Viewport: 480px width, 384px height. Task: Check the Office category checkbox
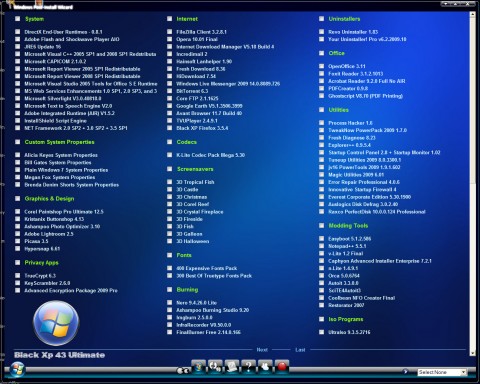(321, 53)
